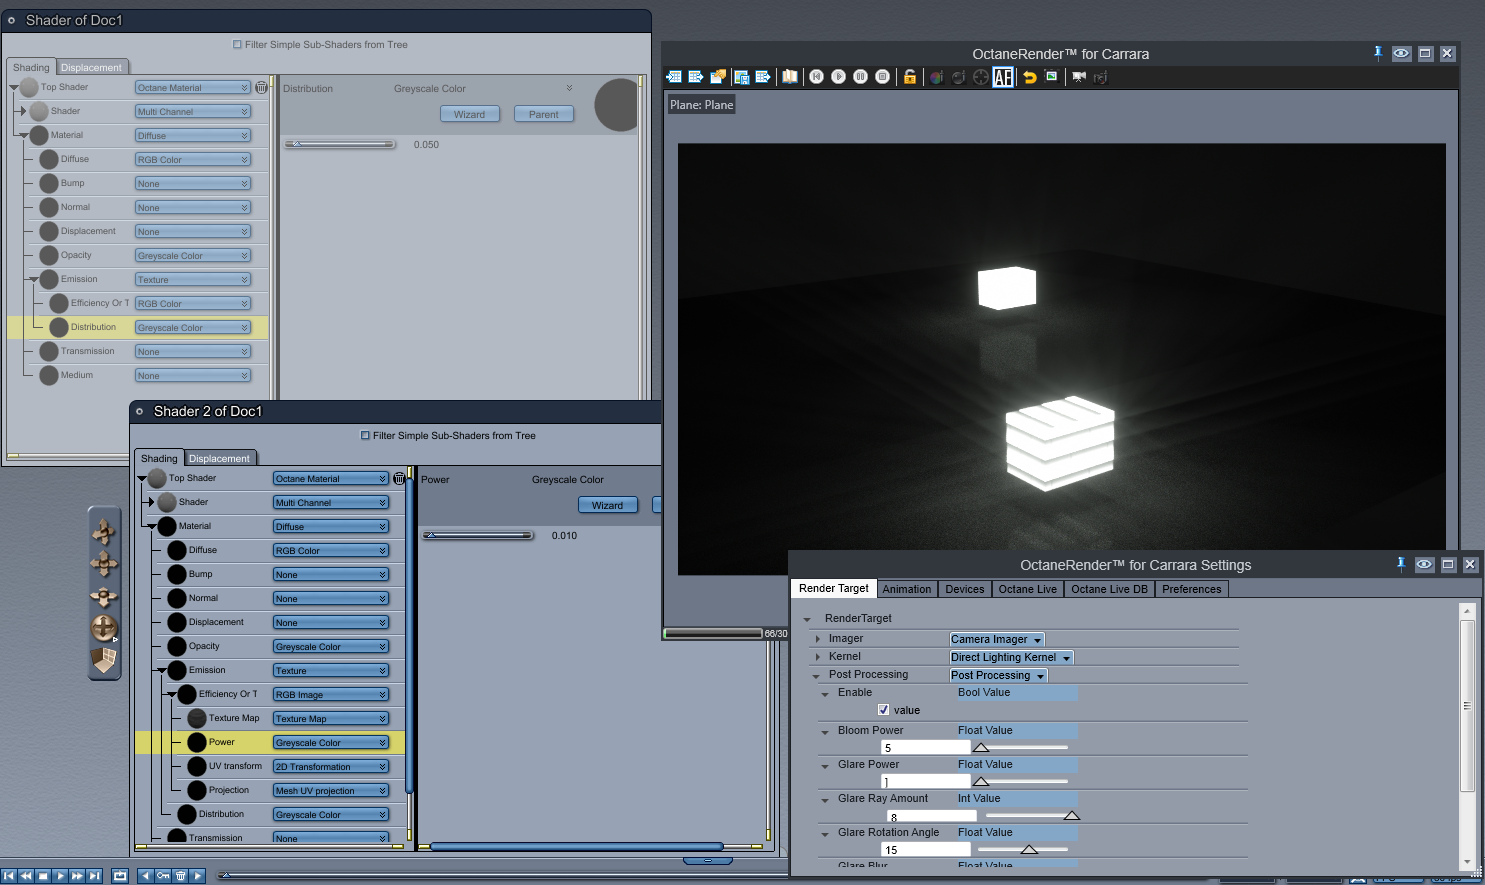The height and width of the screenshot is (885, 1485).
Task: Click the working box planes icon
Action: (x=104, y=661)
